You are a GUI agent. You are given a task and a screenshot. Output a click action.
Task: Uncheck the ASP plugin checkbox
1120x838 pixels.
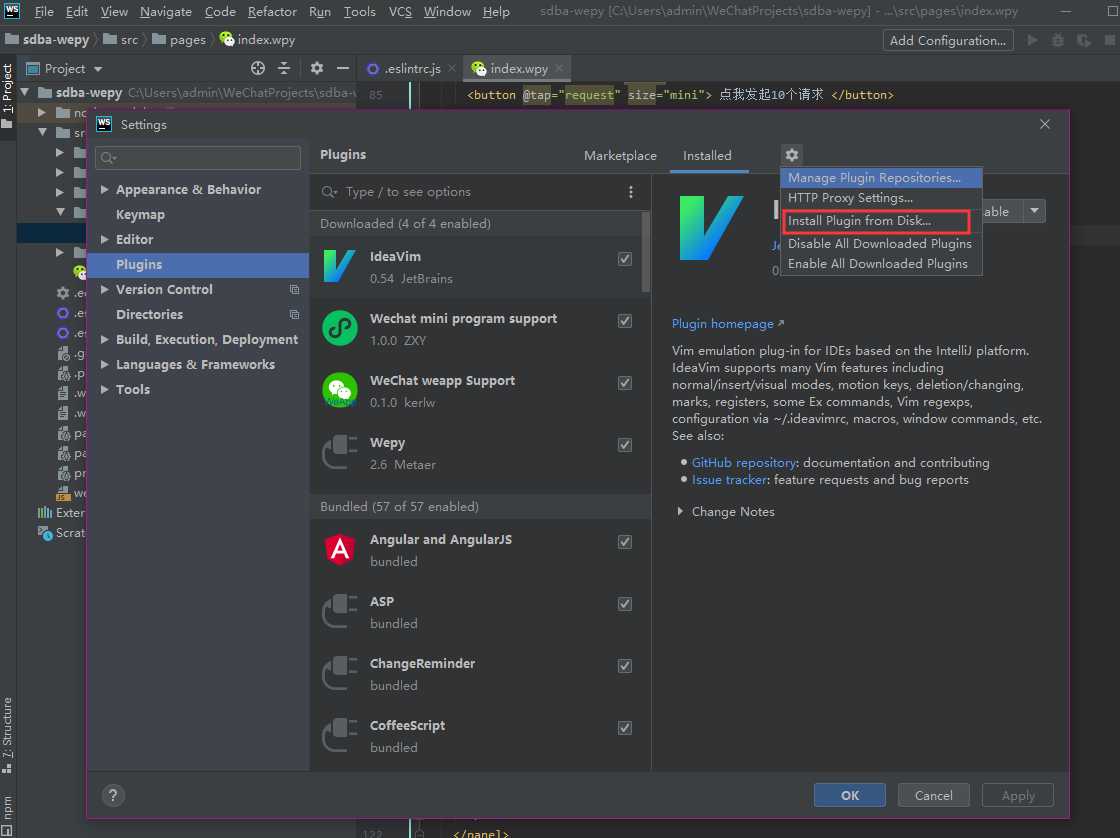click(x=625, y=604)
